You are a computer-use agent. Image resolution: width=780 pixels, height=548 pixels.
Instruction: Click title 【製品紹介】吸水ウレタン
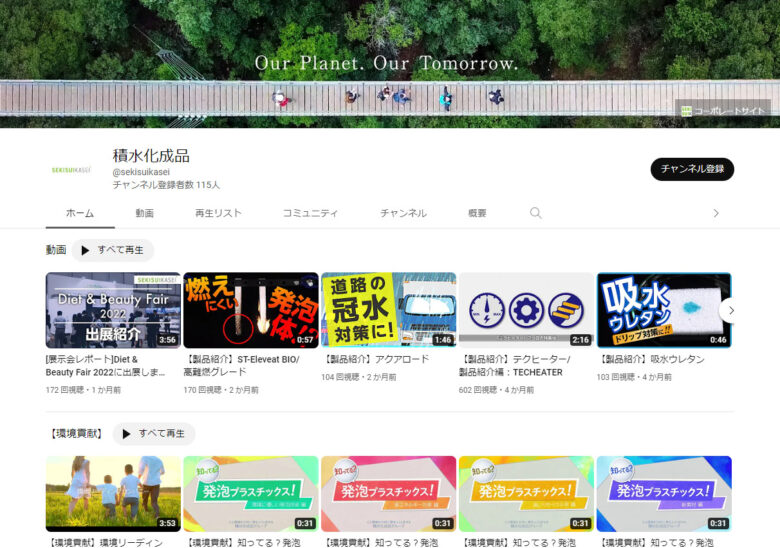(651, 359)
